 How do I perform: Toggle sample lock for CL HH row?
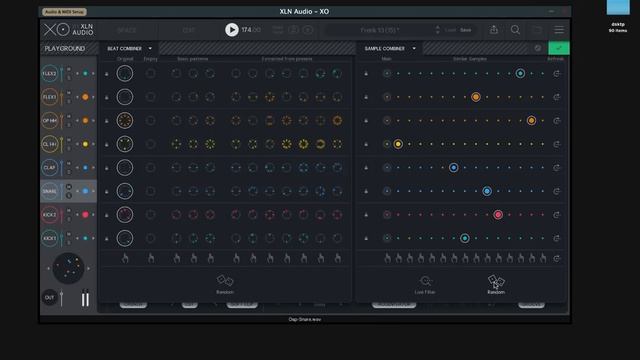366,144
